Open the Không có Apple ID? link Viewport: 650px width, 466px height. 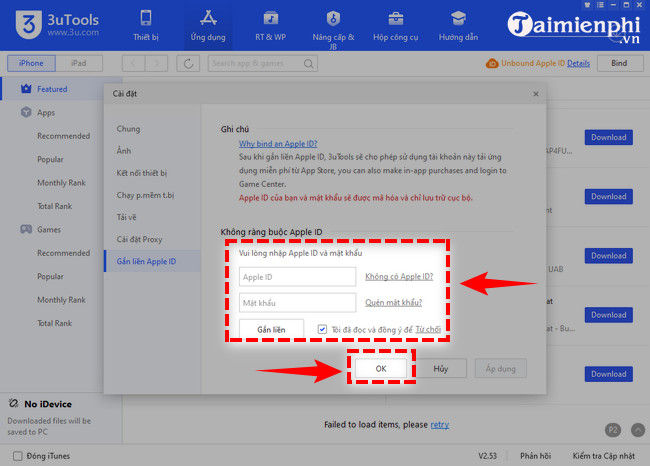pyautogui.click(x=397, y=277)
